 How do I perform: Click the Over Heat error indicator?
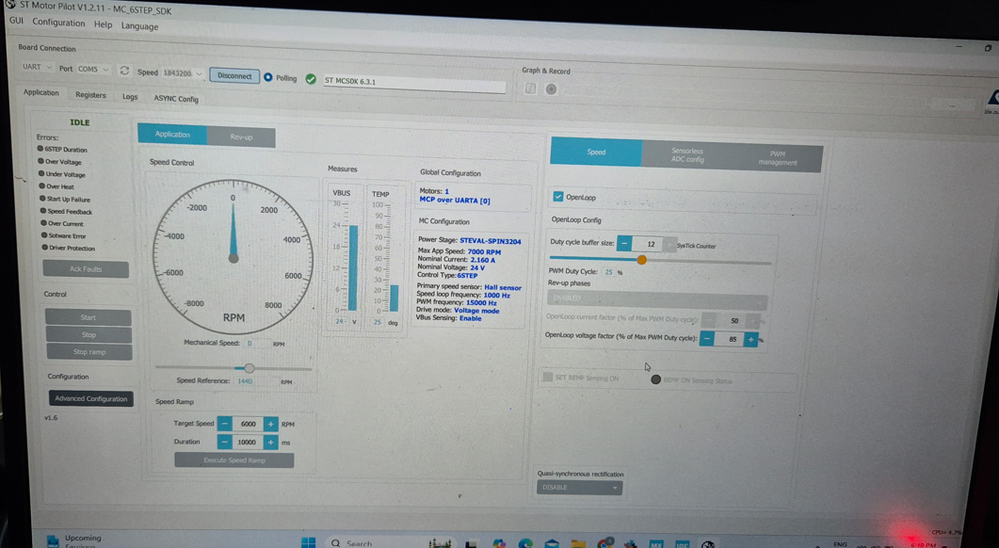pos(42,186)
